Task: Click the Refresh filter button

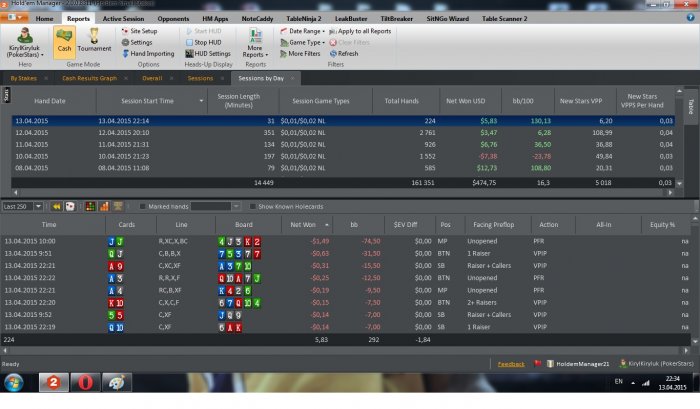Action: coord(344,54)
